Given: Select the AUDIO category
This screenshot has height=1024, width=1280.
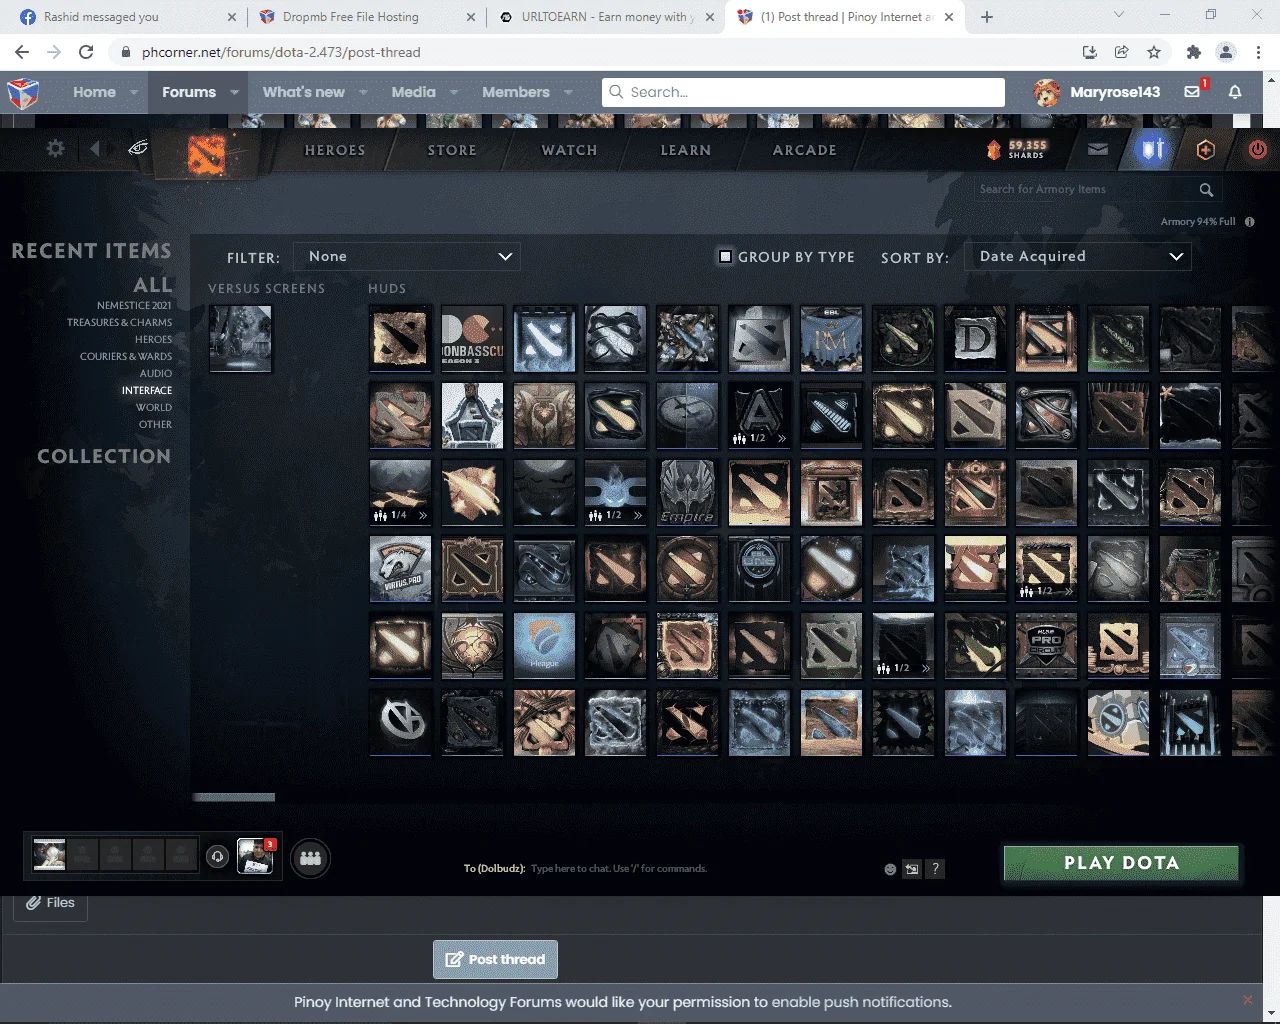Looking at the screenshot, I should [156, 374].
